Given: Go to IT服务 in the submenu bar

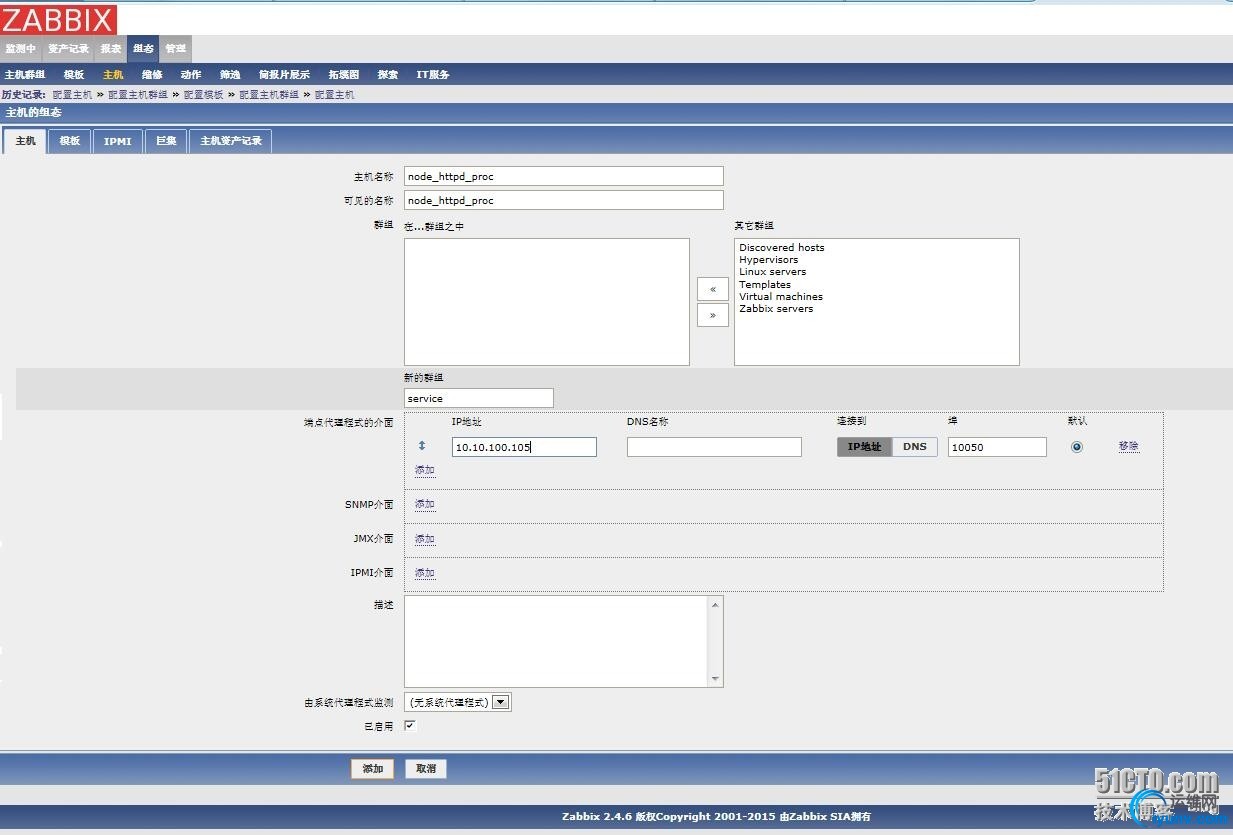Looking at the screenshot, I should 433,75.
